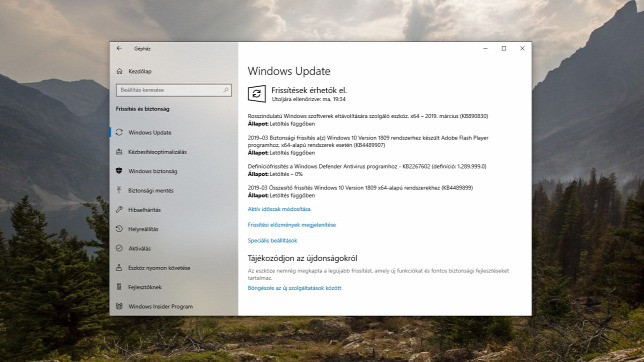Open Speciális beállítások link

pyautogui.click(x=272, y=240)
